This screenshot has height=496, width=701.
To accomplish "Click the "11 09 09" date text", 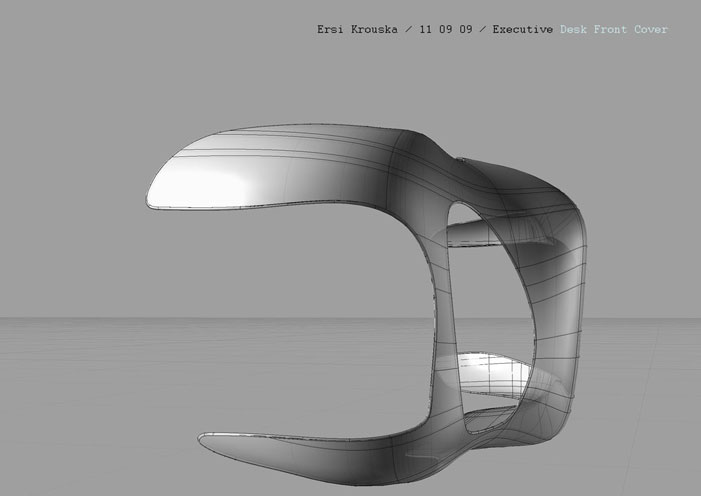I will point(446,30).
